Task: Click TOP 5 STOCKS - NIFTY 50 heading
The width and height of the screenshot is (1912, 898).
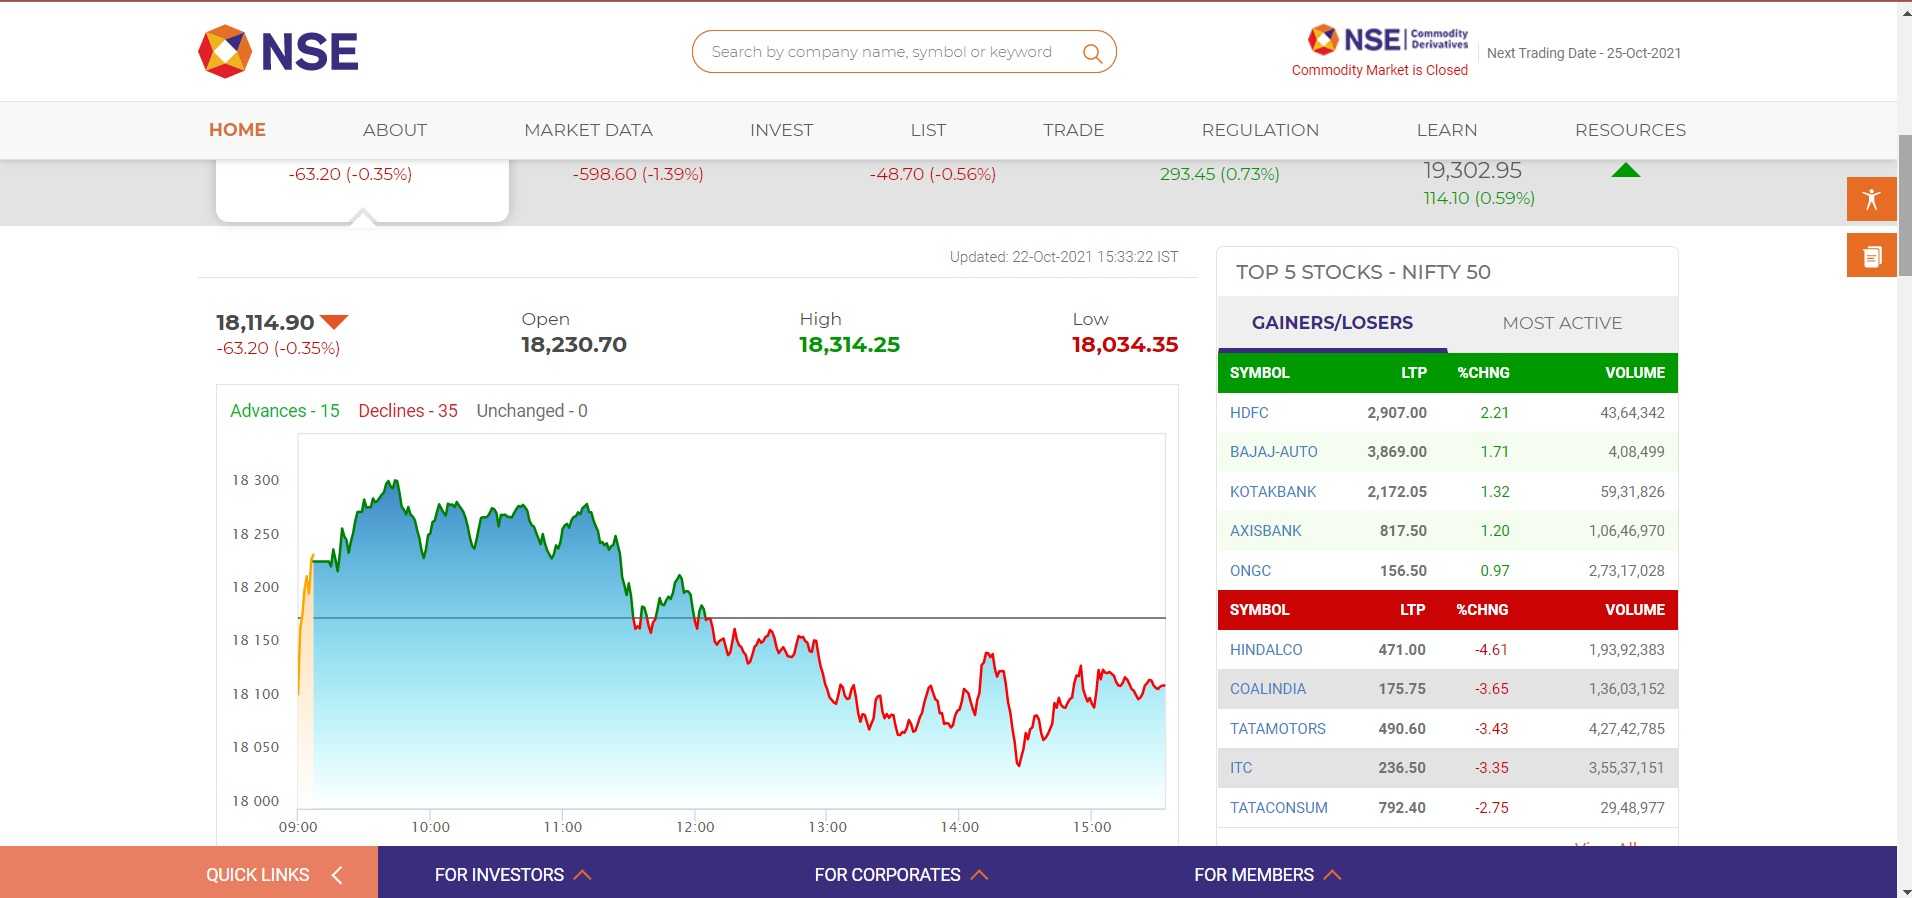Action: tap(1363, 272)
